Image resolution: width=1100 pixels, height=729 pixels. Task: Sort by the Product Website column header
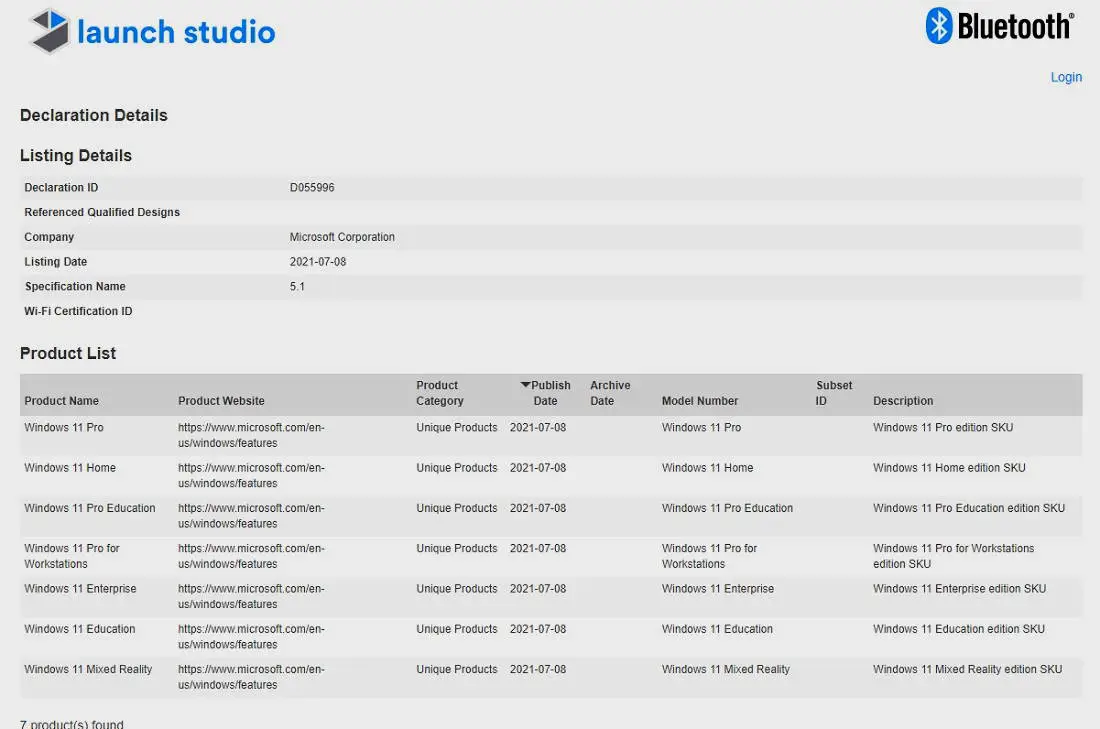click(x=221, y=401)
